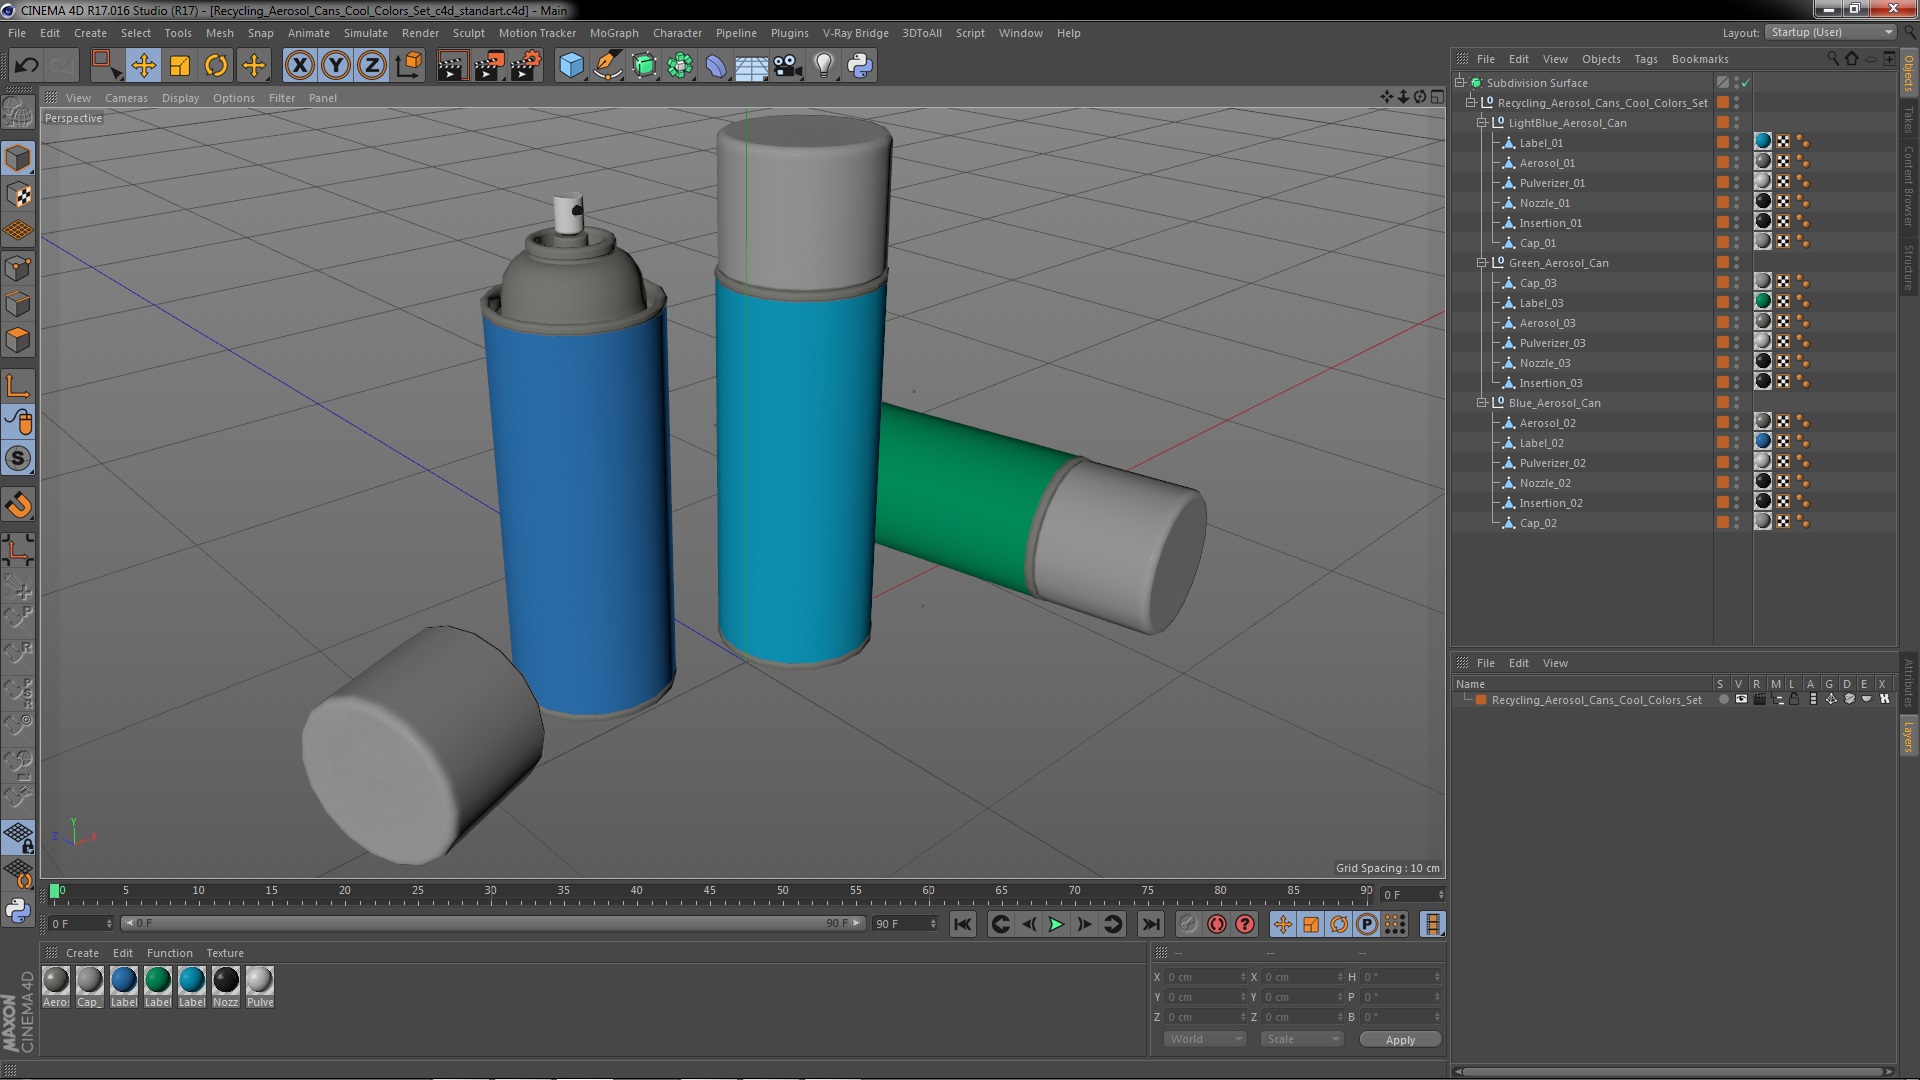Toggle the Solo switch for Recycling_Aerosol_Cans_Cool_Colors_Set
1920x1080 pixels.
tap(1723, 700)
